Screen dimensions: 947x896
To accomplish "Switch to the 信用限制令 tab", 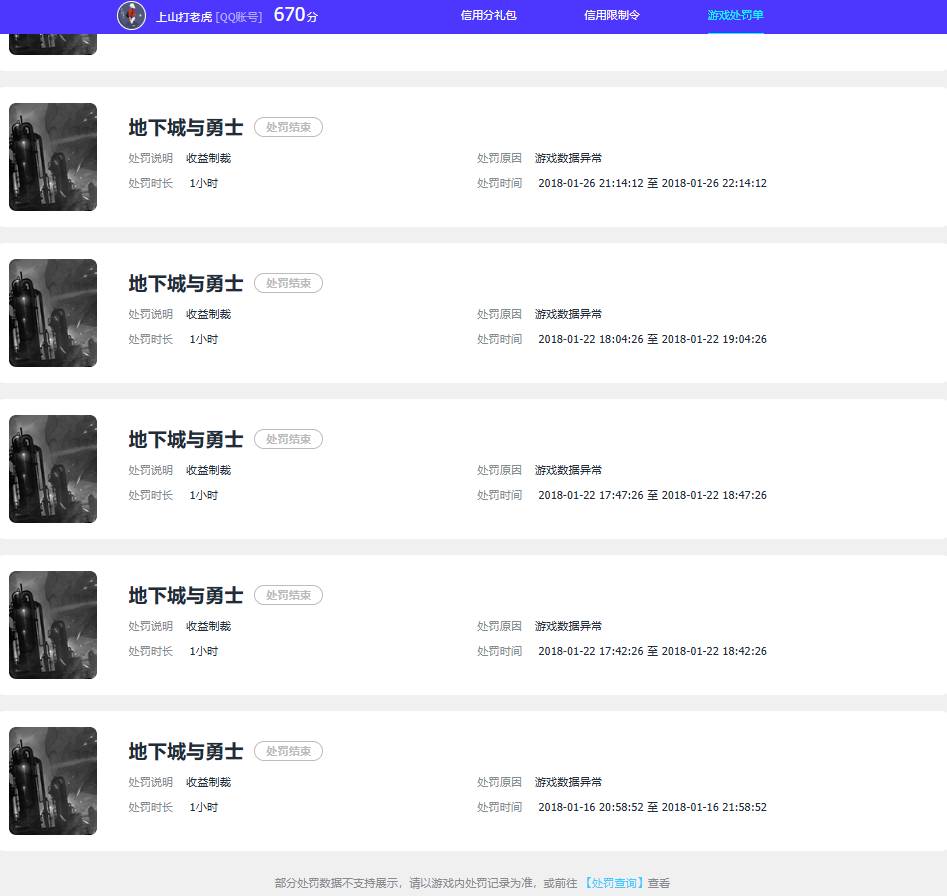I will click(x=612, y=16).
